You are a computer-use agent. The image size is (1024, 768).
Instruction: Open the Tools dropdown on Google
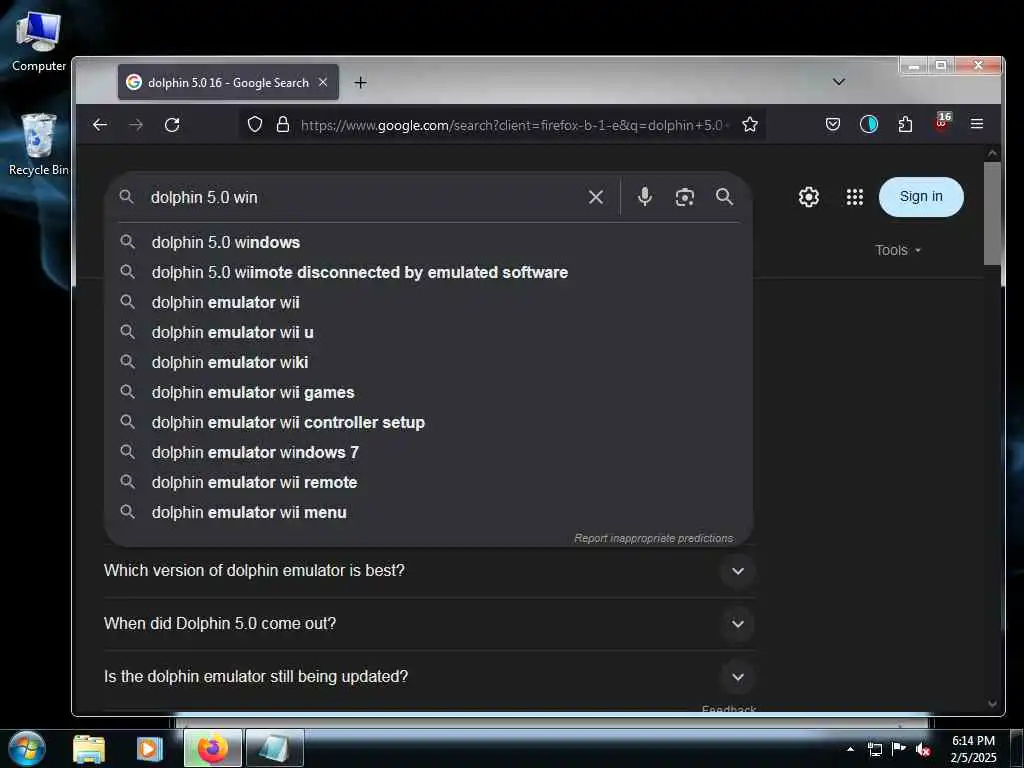pos(898,250)
